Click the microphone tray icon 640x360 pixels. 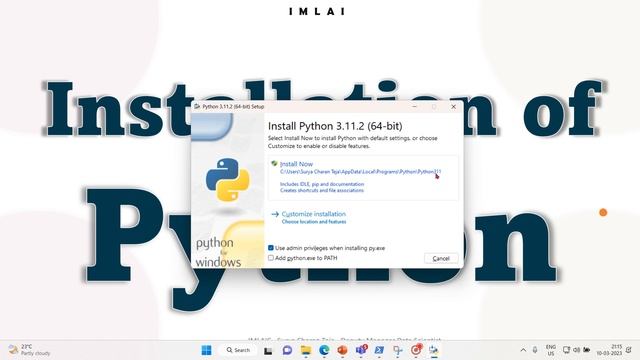[x=535, y=350]
